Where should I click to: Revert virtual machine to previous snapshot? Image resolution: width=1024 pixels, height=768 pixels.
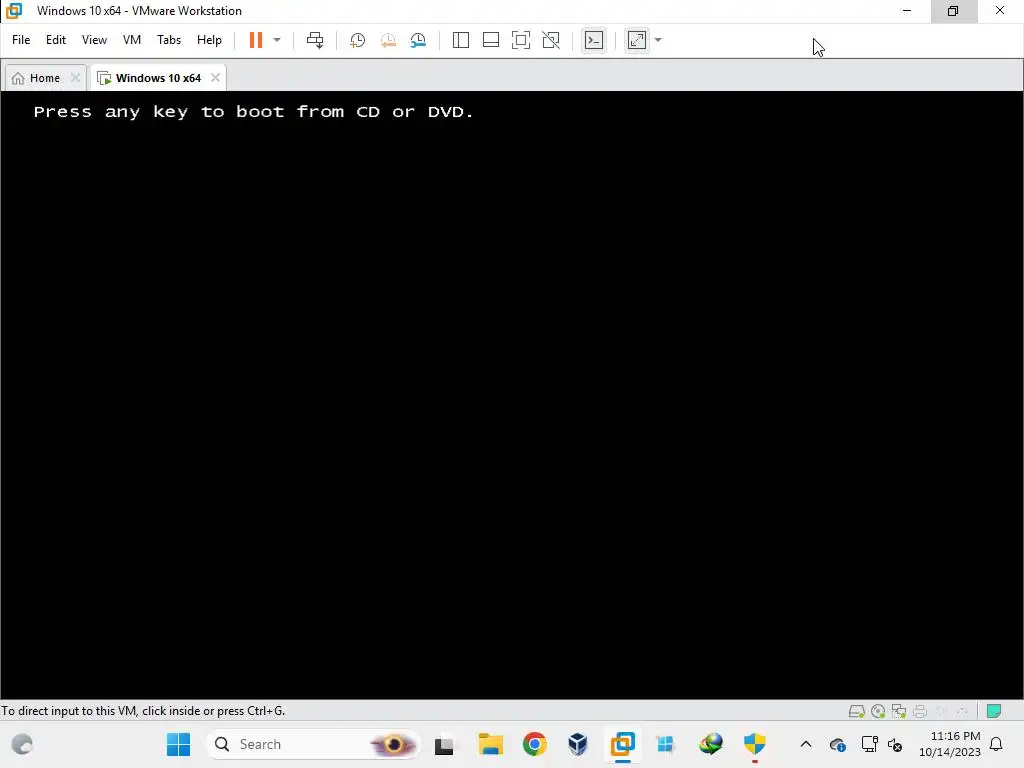click(x=388, y=40)
